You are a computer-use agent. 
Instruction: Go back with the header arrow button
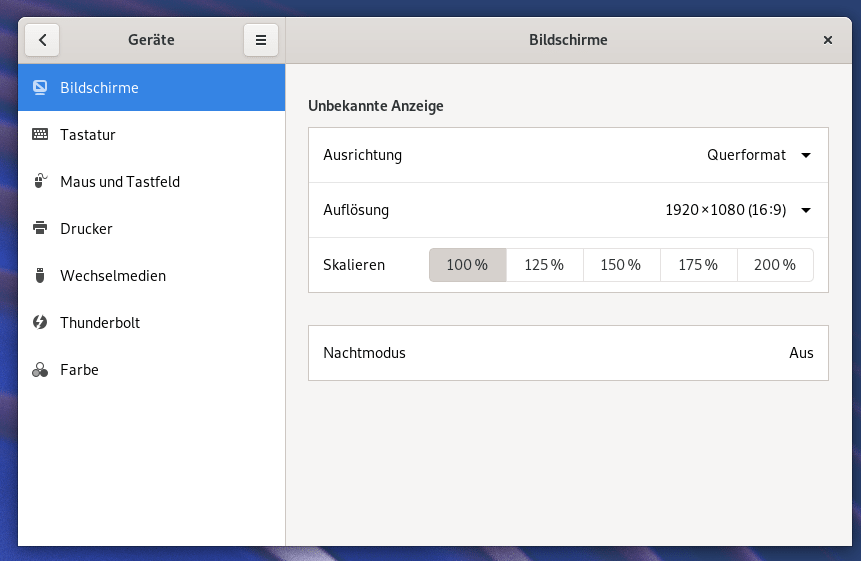pyautogui.click(x=42, y=40)
